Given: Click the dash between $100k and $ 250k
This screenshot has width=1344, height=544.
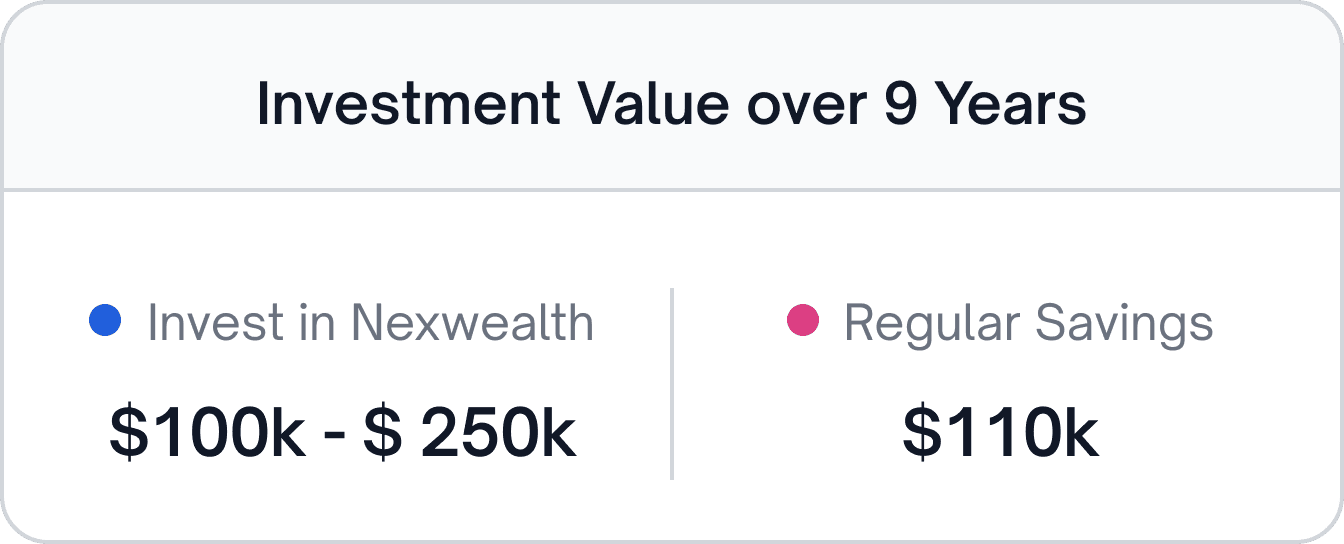Looking at the screenshot, I should 335,438.
